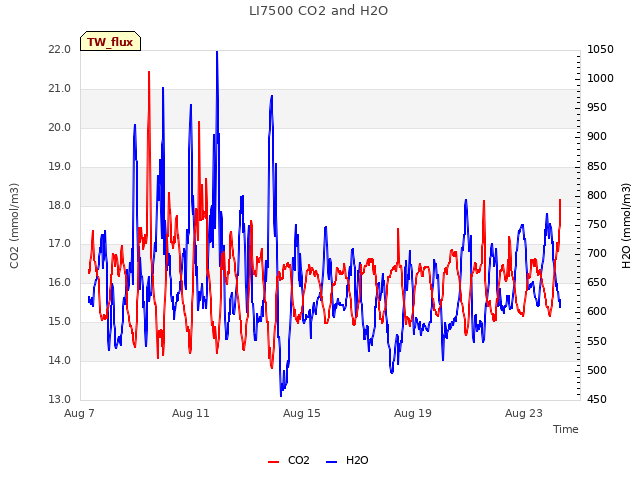
Task: Click the Aug 11 tick label
Action: (191, 413)
